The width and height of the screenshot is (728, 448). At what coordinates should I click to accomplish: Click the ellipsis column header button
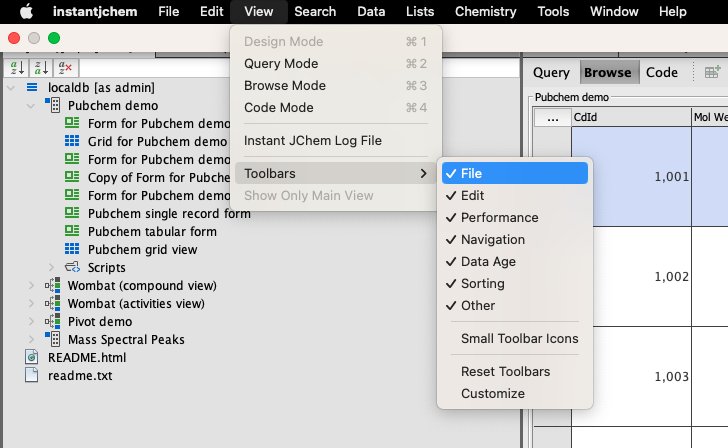click(x=551, y=117)
